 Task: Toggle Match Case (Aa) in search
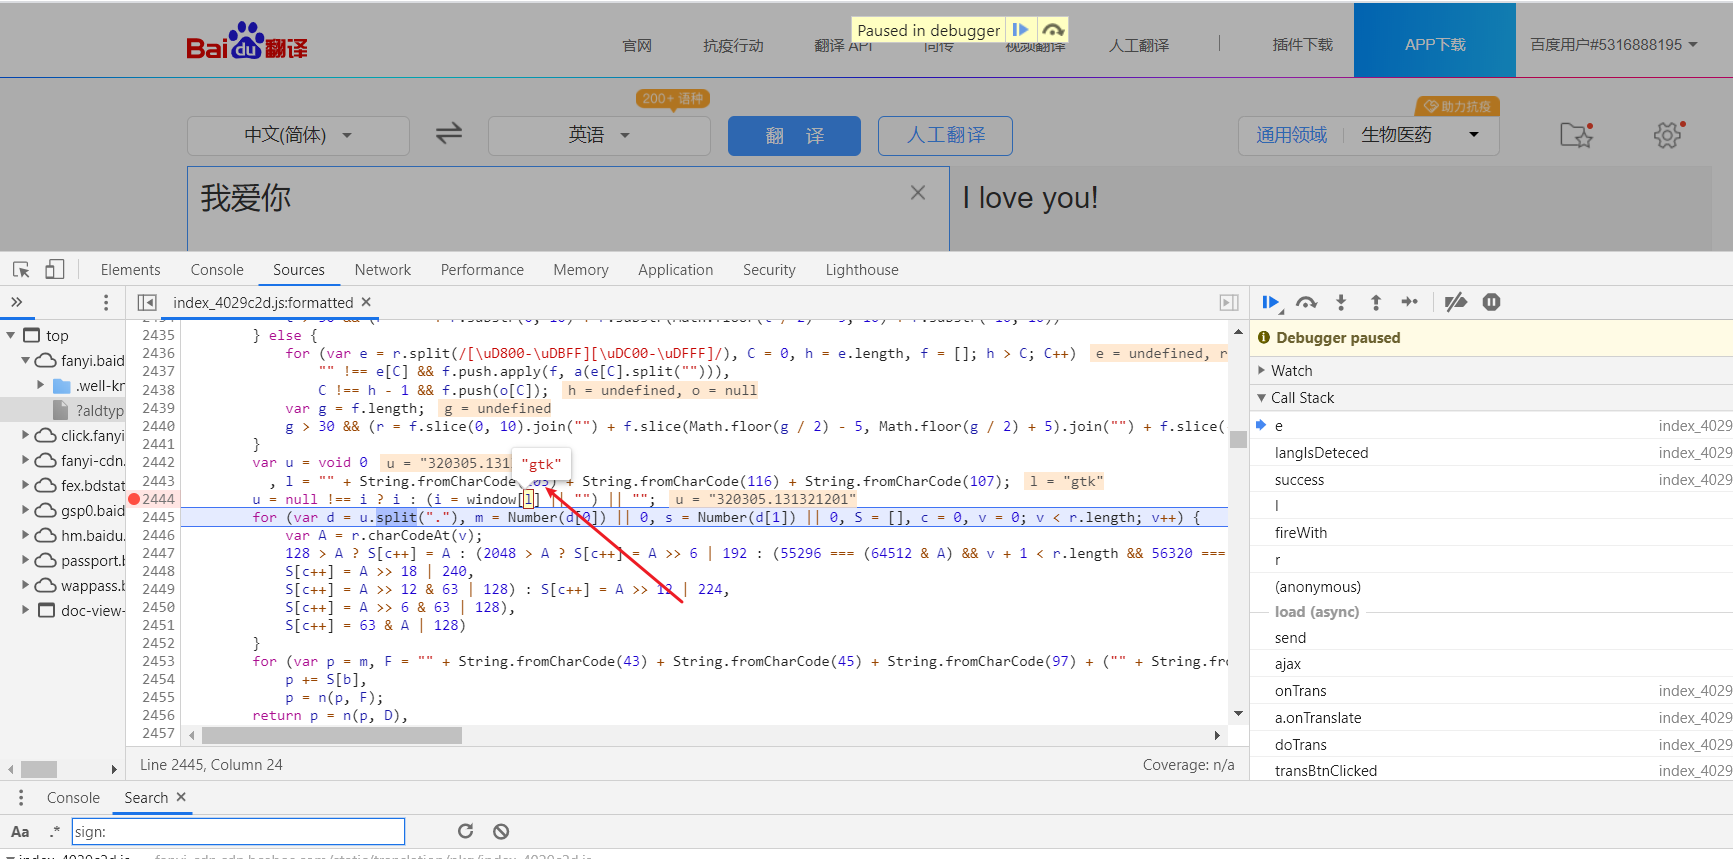[20, 831]
